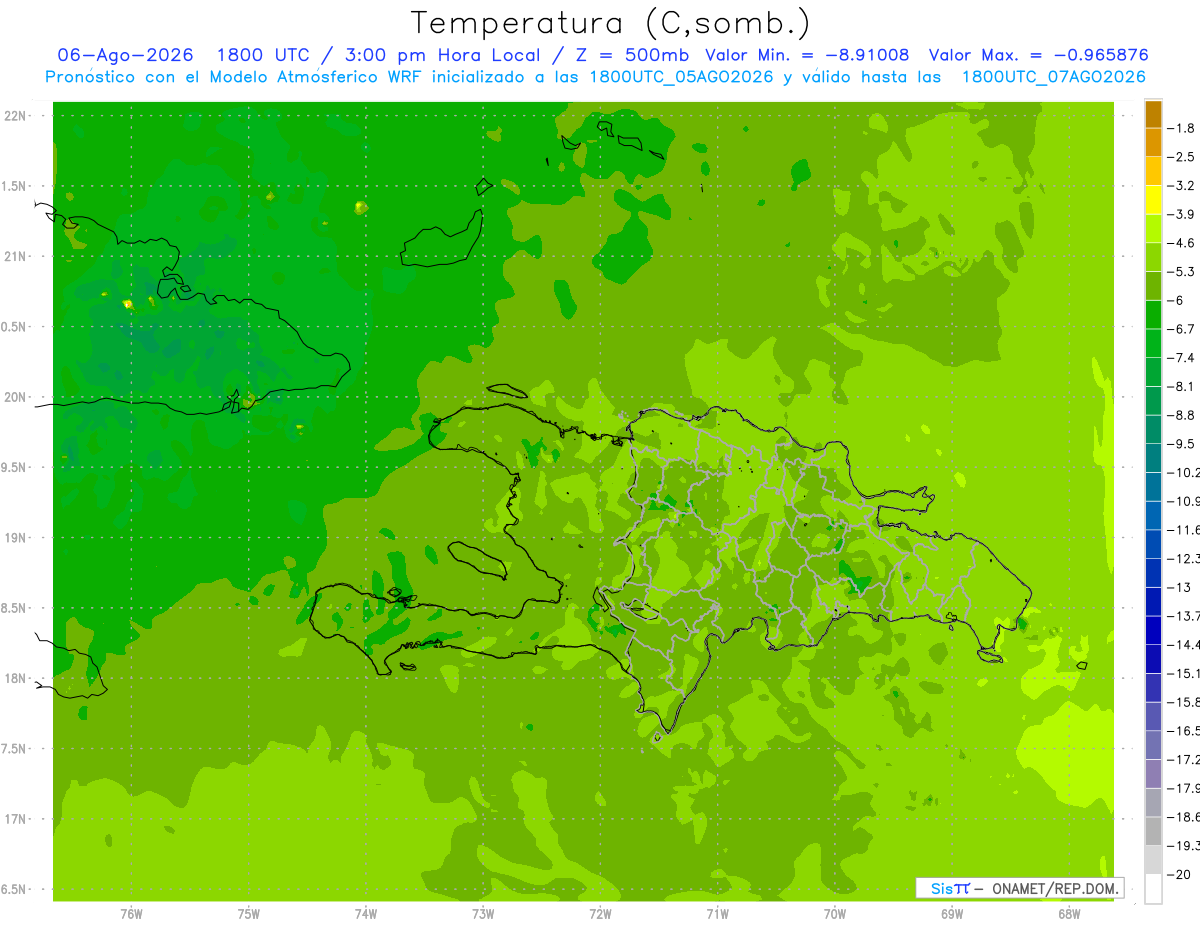The width and height of the screenshot is (1200, 927).
Task: Click the 'Valor Max. = -0.965876' text
Action: (1038, 55)
